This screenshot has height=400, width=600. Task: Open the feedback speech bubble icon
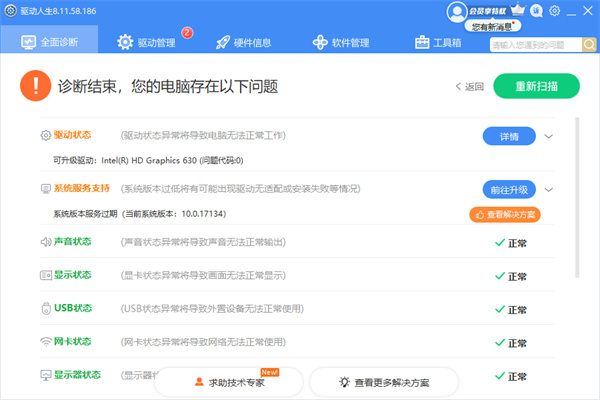click(x=537, y=11)
